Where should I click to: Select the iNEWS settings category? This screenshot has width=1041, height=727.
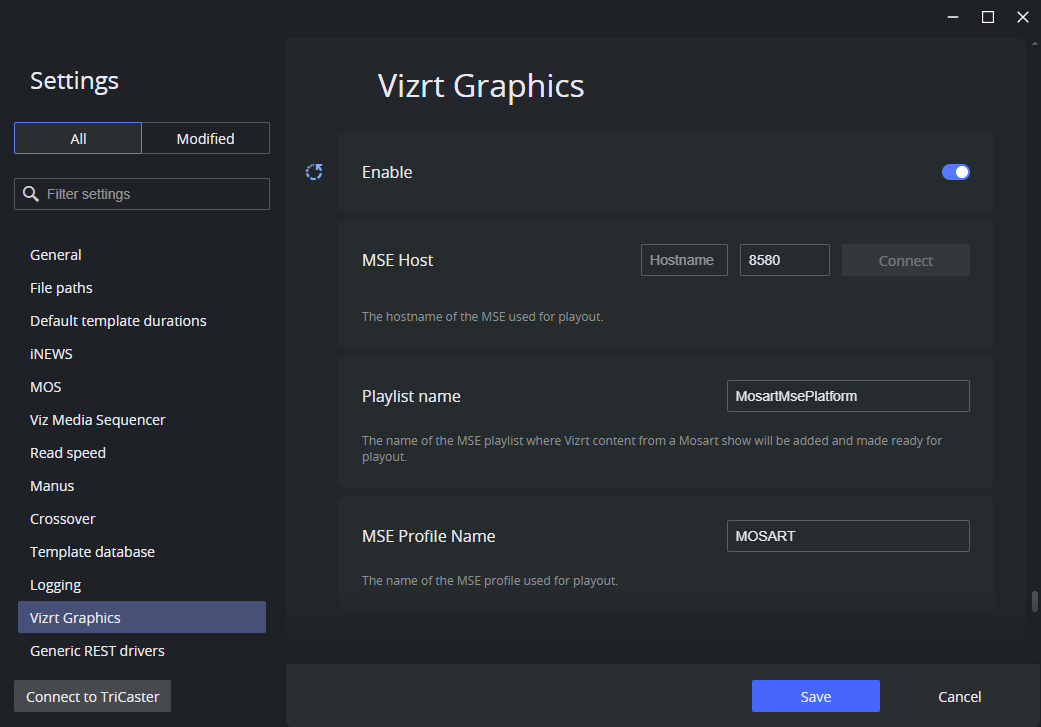pyautogui.click(x=51, y=353)
